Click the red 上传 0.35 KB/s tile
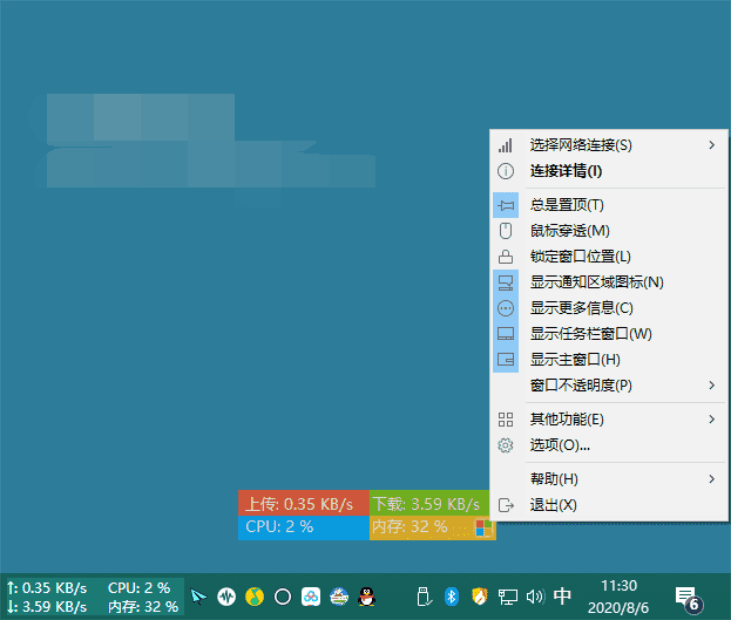Screen dimensions: 731x620 303,503
